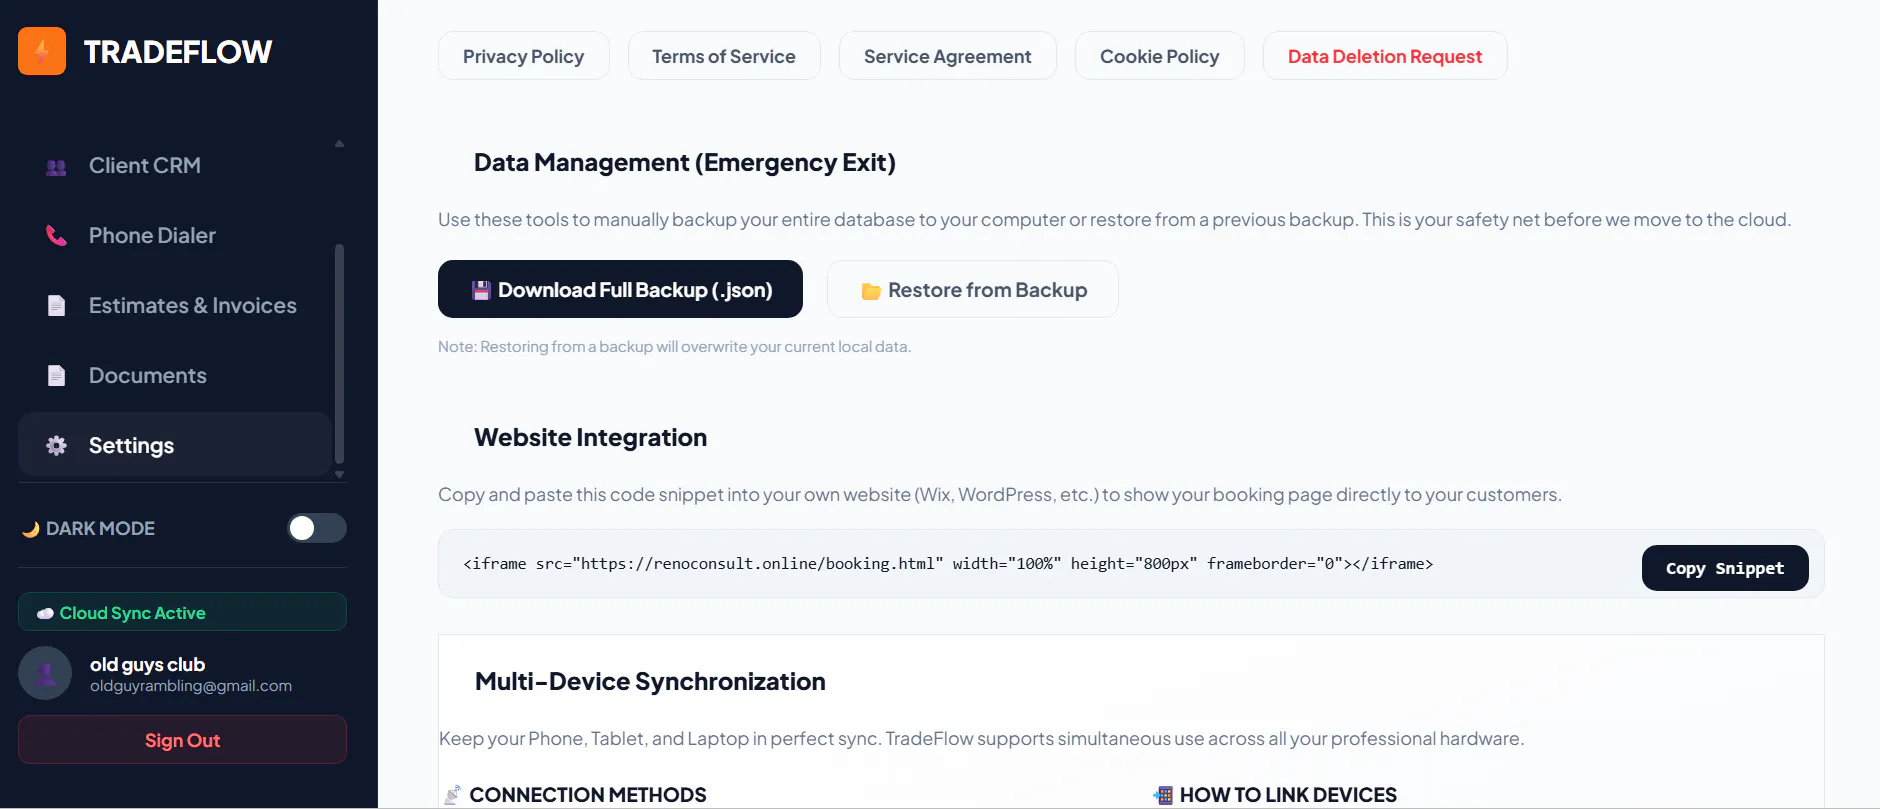Click the Estimates & Invoices page icon
The height and width of the screenshot is (809, 1880).
[56, 306]
